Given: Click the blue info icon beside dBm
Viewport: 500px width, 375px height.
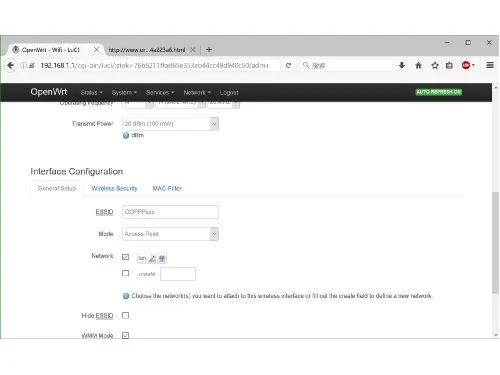Looking at the screenshot, I should tap(126, 135).
